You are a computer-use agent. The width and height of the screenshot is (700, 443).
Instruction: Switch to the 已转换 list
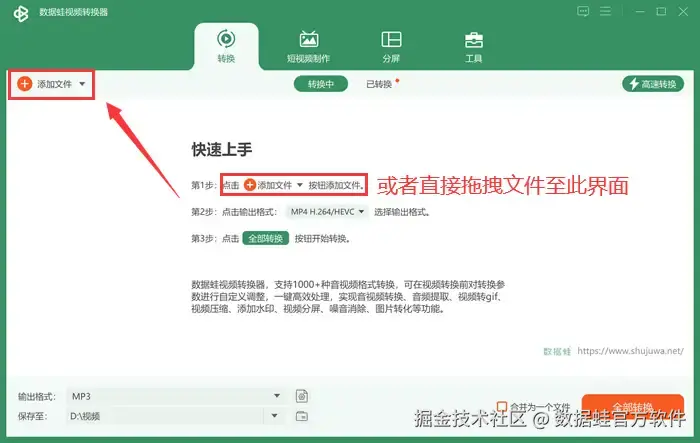379,84
